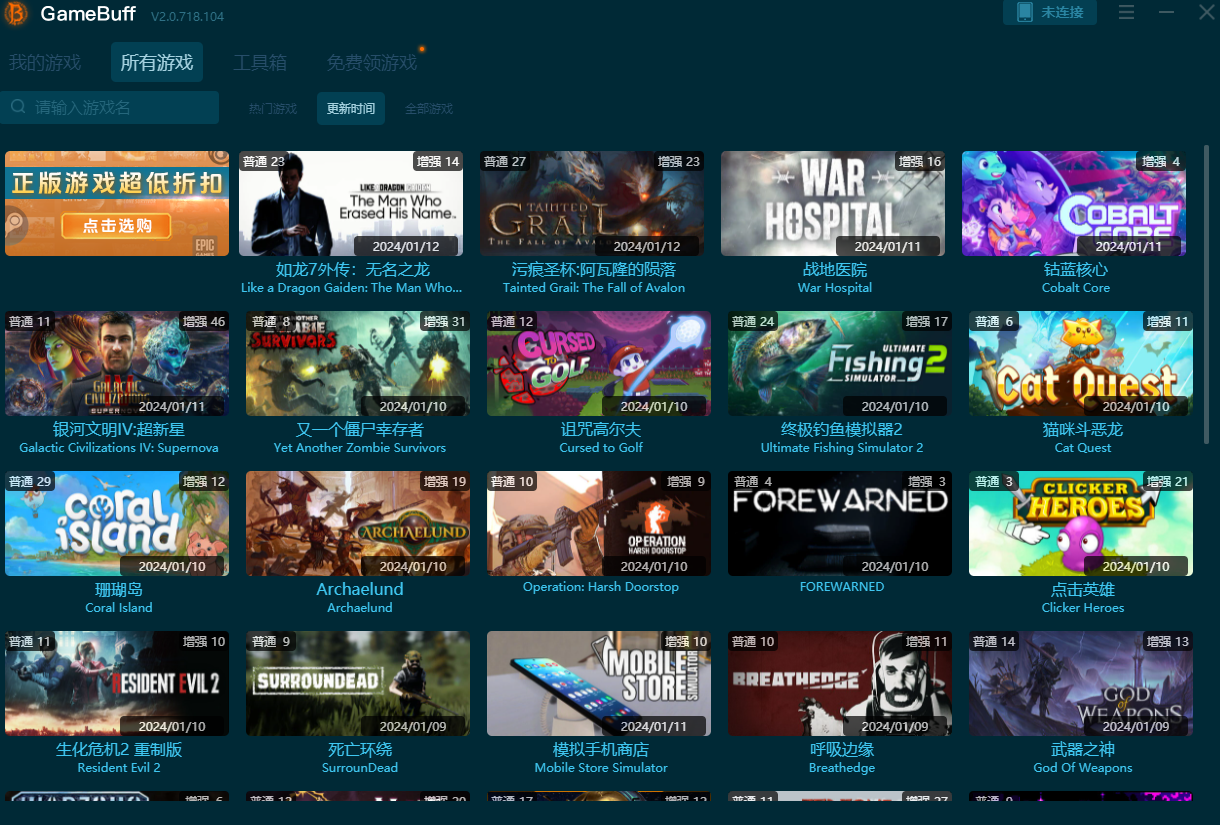Open the War Hospital game thumbnail

pyautogui.click(x=833, y=203)
